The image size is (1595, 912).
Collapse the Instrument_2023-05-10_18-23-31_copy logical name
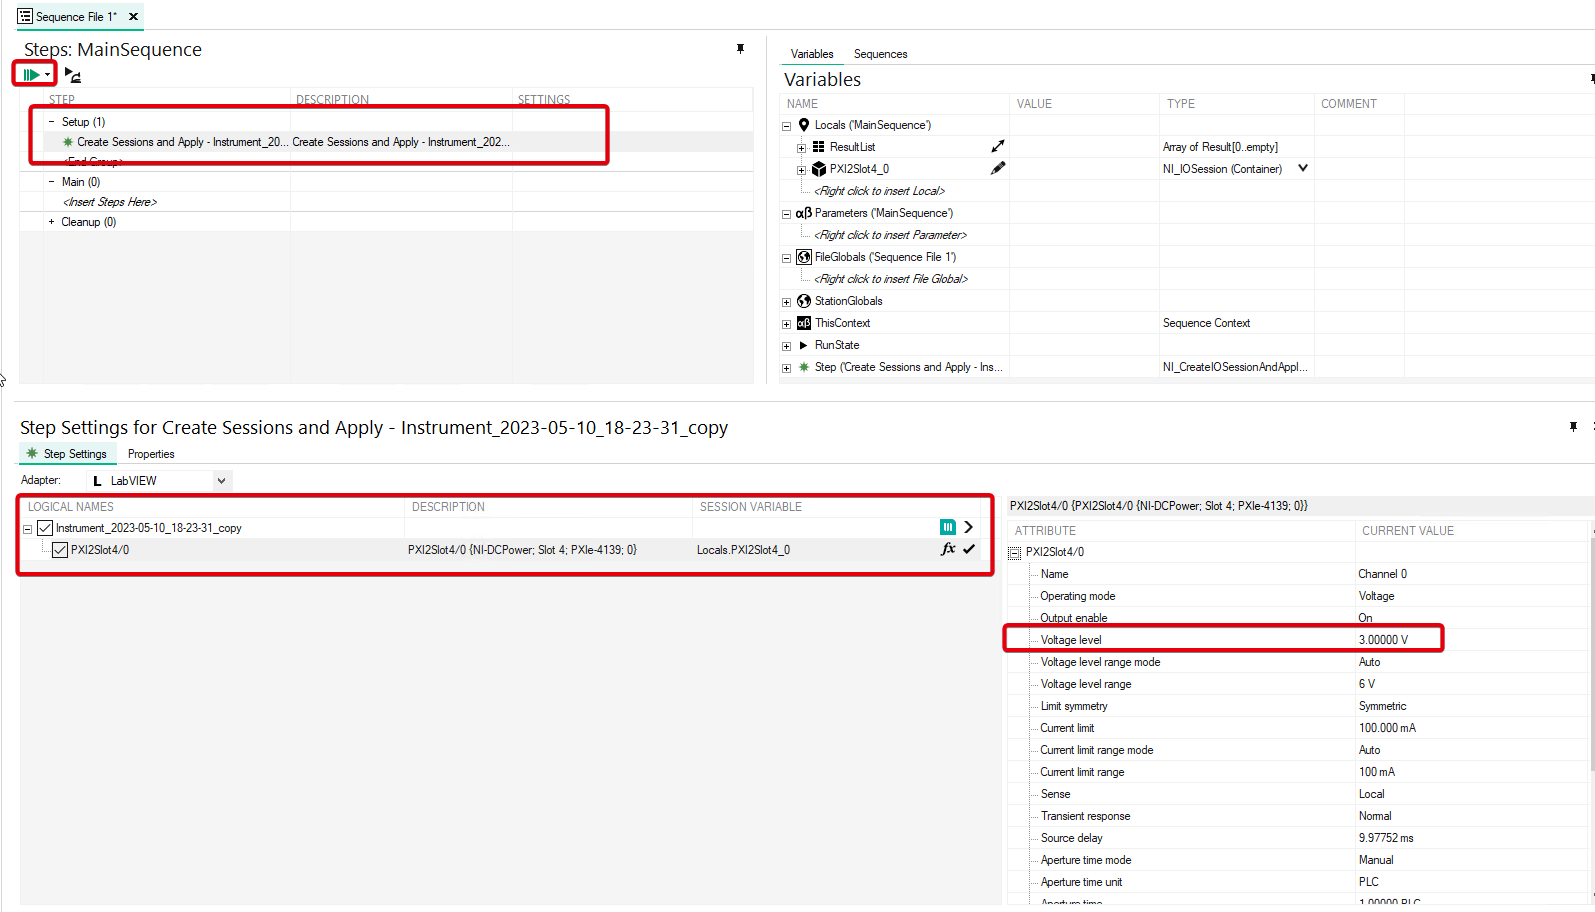pyautogui.click(x=28, y=529)
